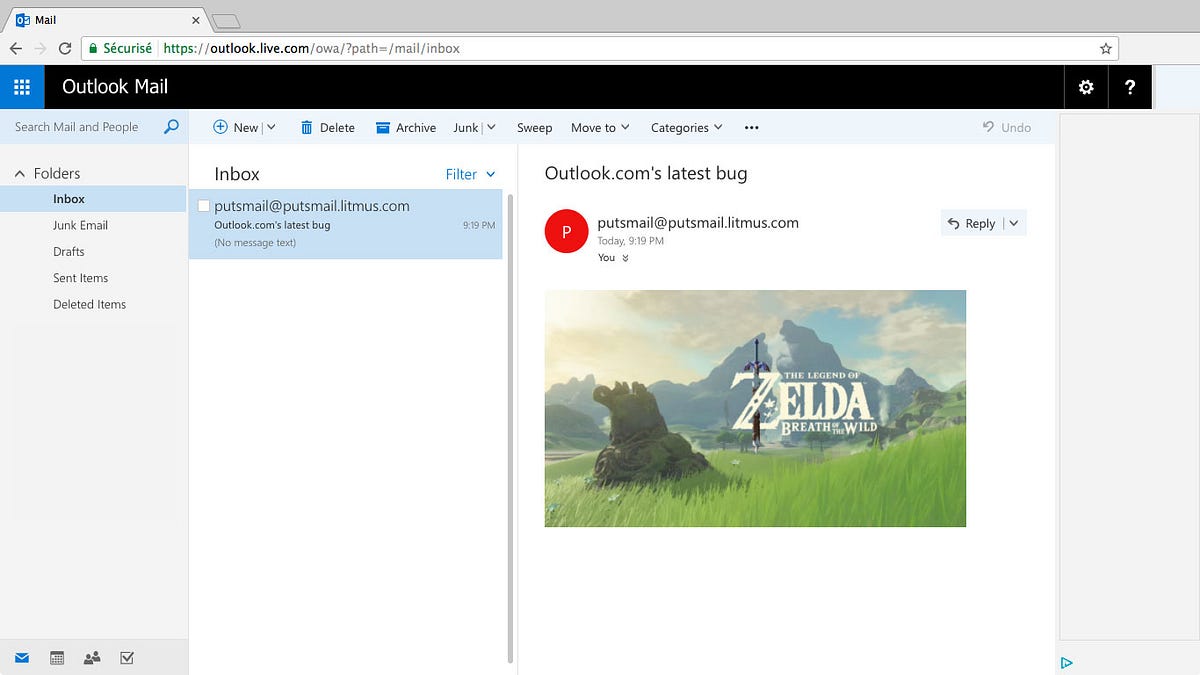Viewport: 1200px width, 675px height.
Task: Open the more actions ellipsis
Action: pyautogui.click(x=752, y=128)
